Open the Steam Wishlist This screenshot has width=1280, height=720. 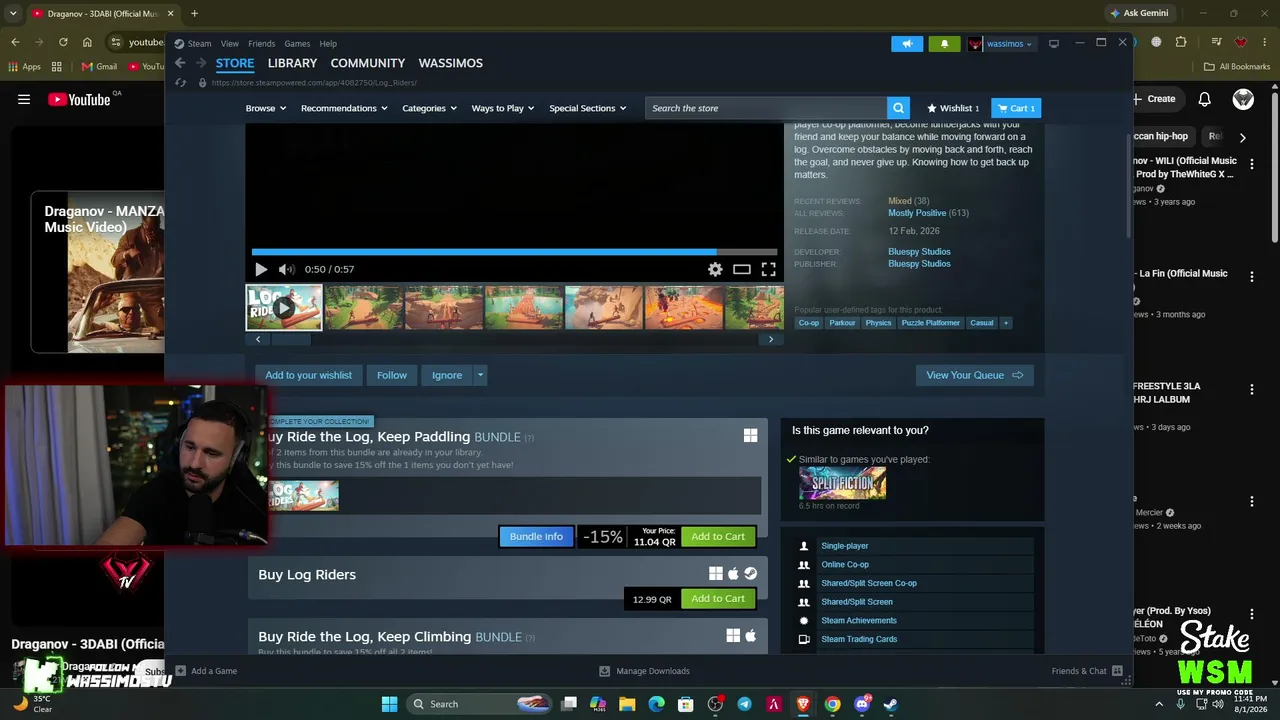(953, 108)
